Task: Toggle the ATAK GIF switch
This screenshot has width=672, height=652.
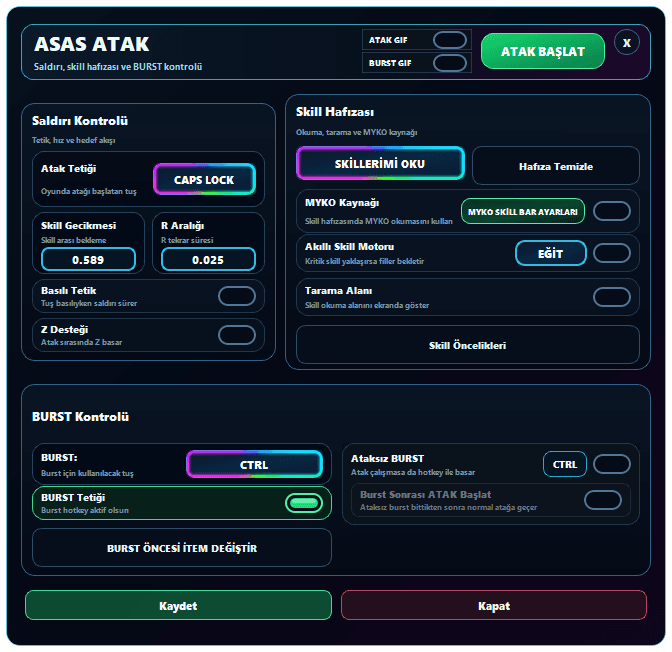Action: coord(450,40)
